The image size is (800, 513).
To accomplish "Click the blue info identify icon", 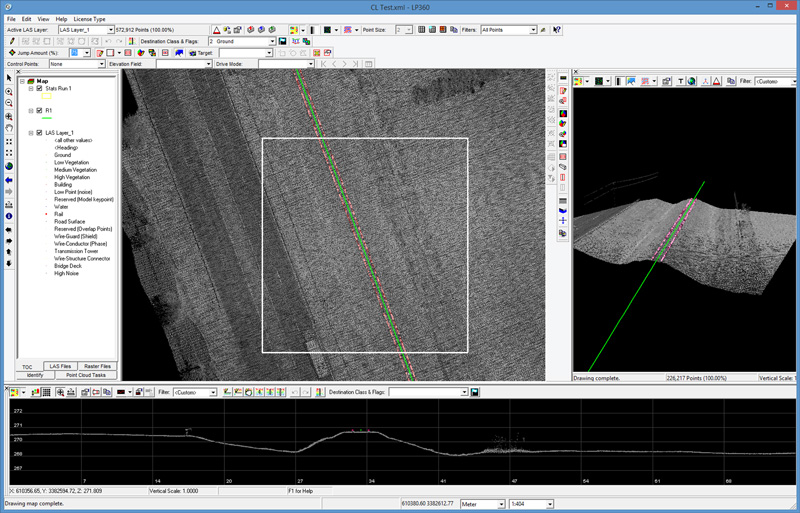I will coord(9,216).
